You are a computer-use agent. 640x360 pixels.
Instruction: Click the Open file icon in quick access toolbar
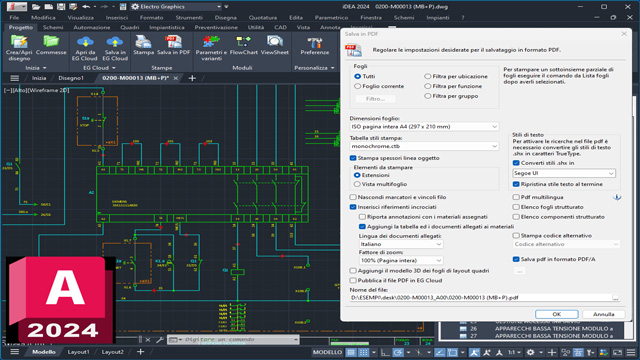[x=36, y=7]
